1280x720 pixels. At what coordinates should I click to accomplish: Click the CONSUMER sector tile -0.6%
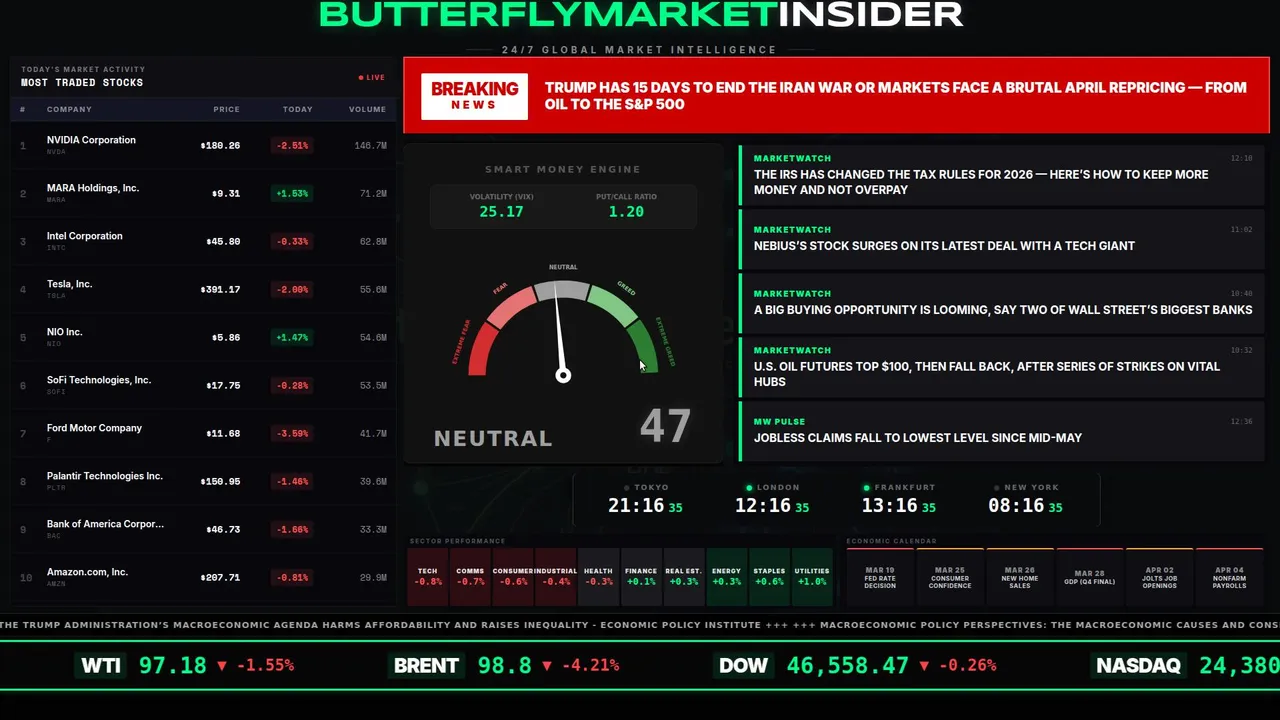513,576
